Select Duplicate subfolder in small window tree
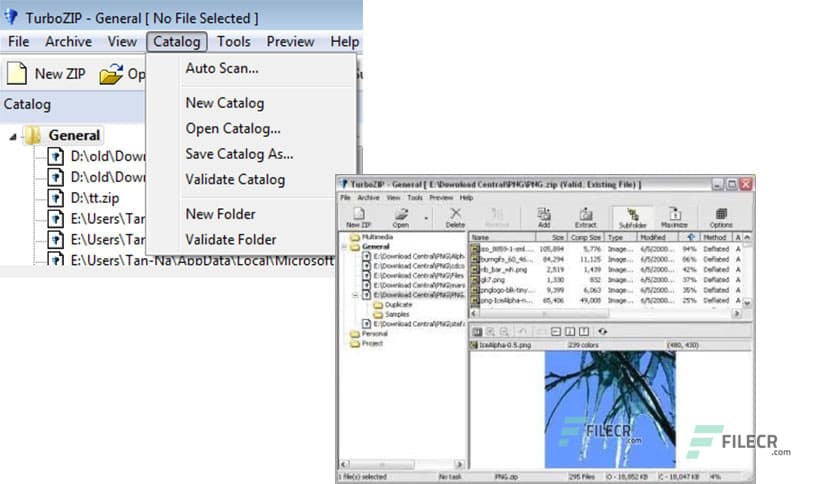Screen dimensions: 836x484 393,305
